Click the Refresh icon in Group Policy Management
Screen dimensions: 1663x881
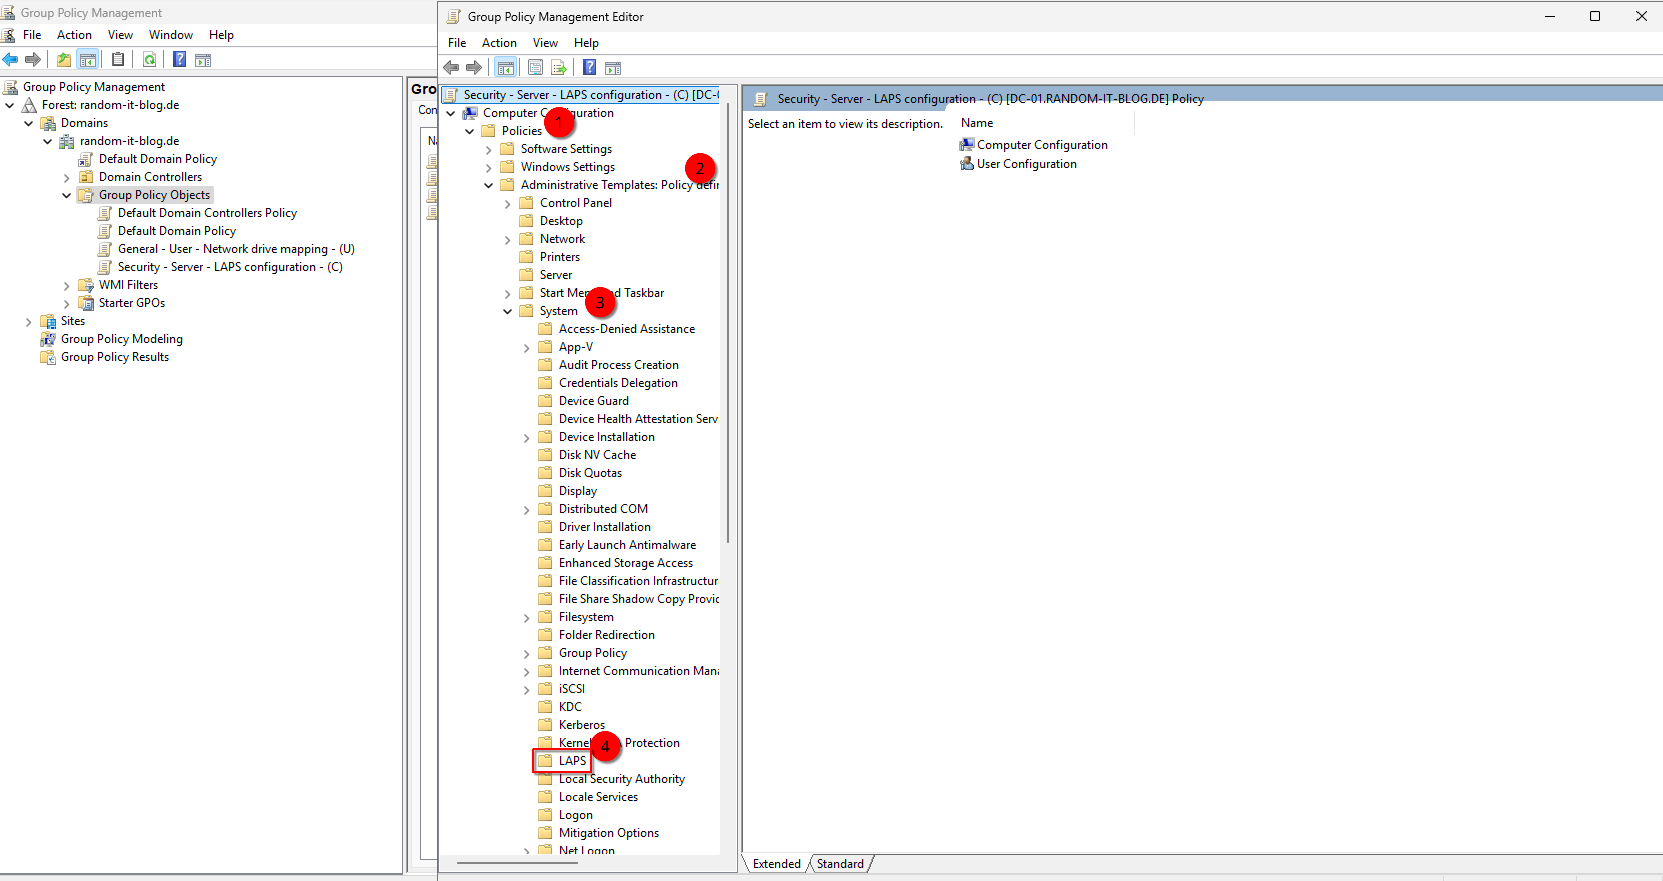(149, 60)
